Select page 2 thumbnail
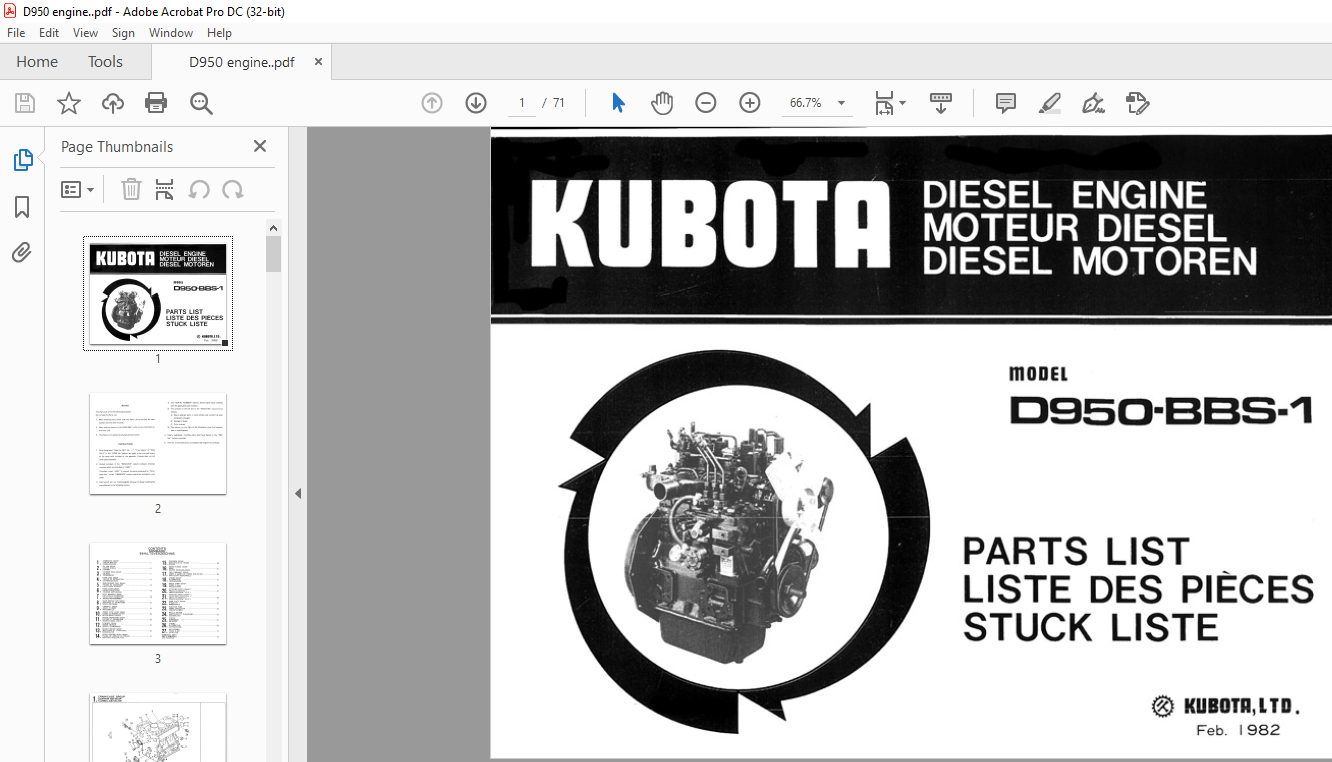The image size is (1332, 762). [158, 443]
